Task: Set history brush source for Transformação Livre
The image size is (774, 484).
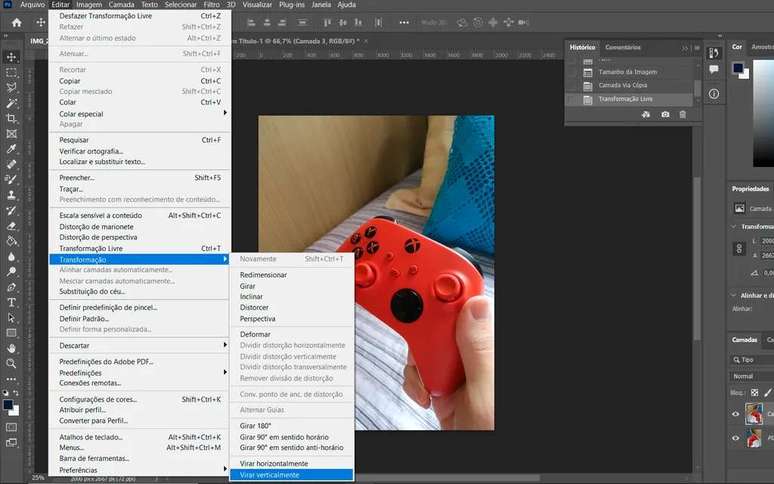Action: (x=572, y=100)
